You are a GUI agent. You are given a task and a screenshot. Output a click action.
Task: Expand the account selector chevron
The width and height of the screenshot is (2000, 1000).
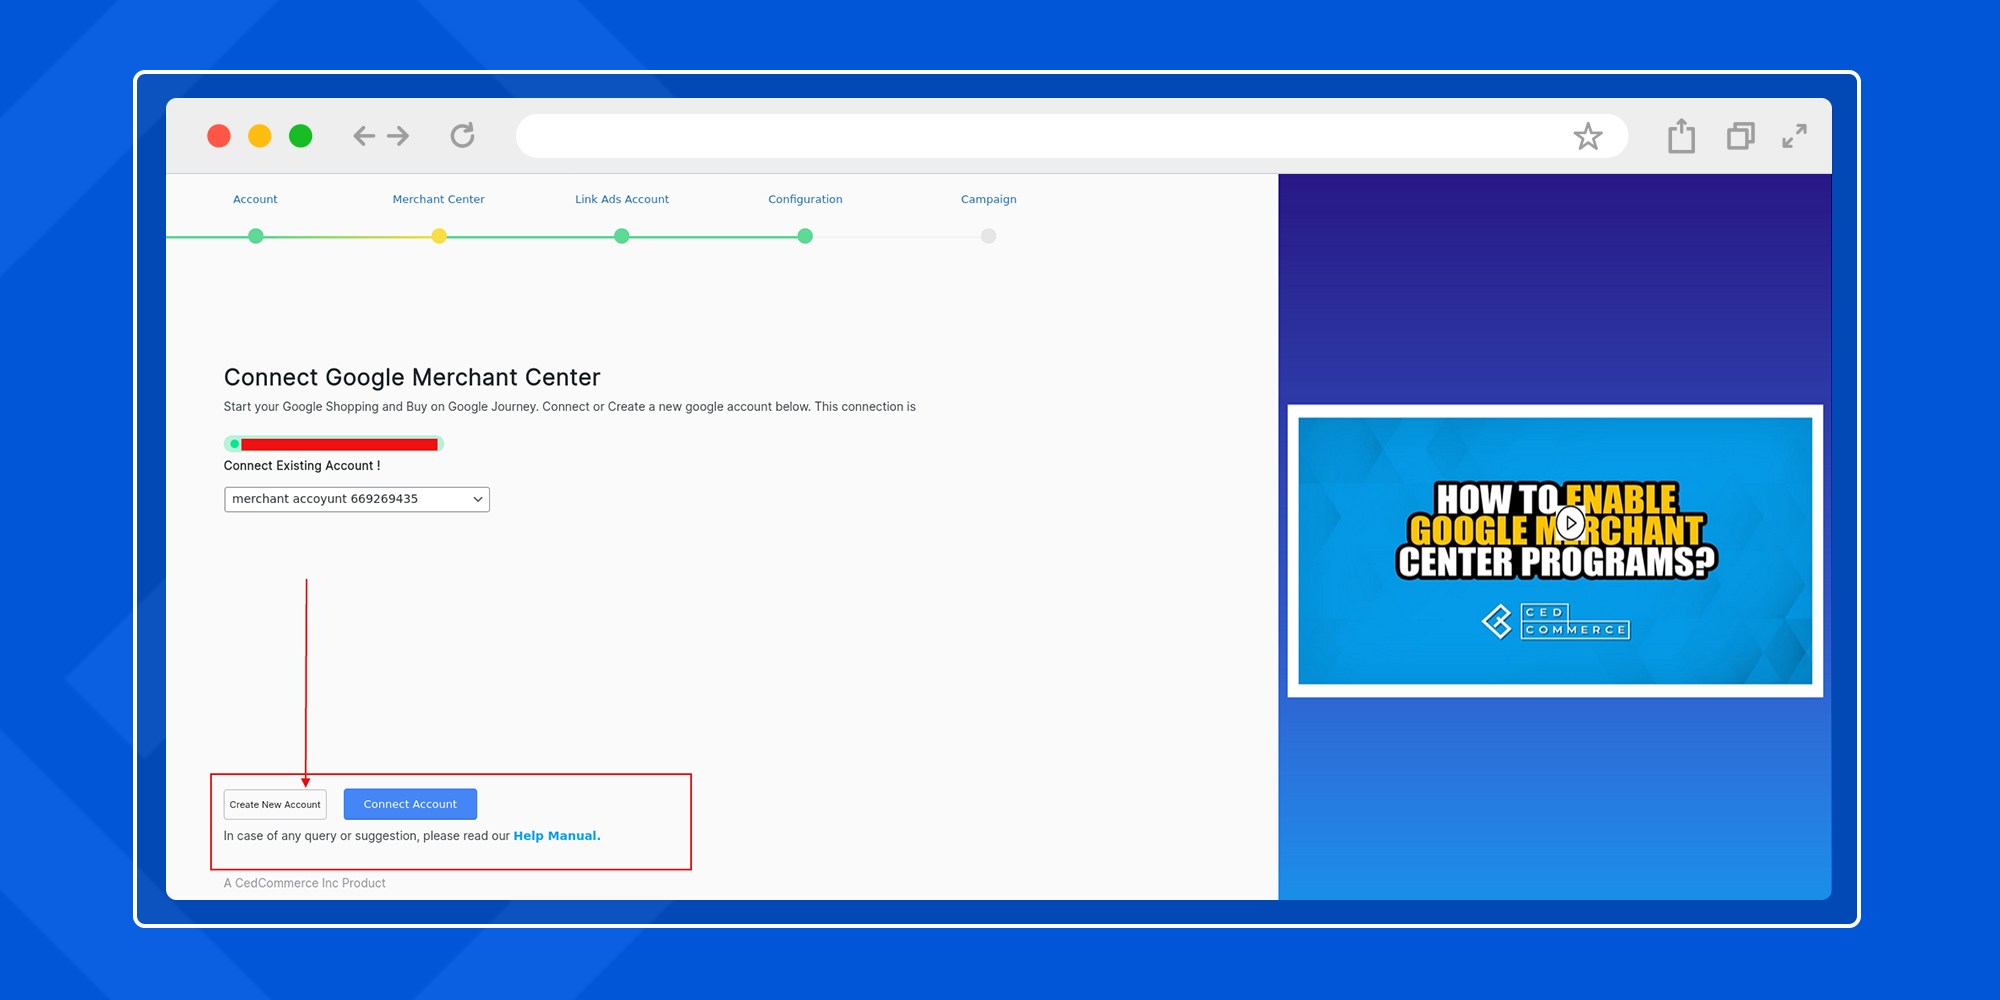(477, 499)
